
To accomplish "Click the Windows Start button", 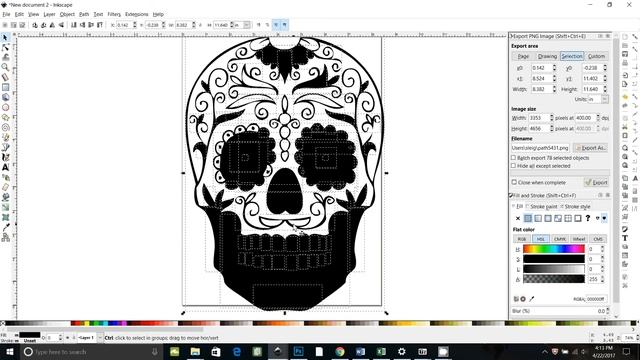I will pyautogui.click(x=9, y=351).
